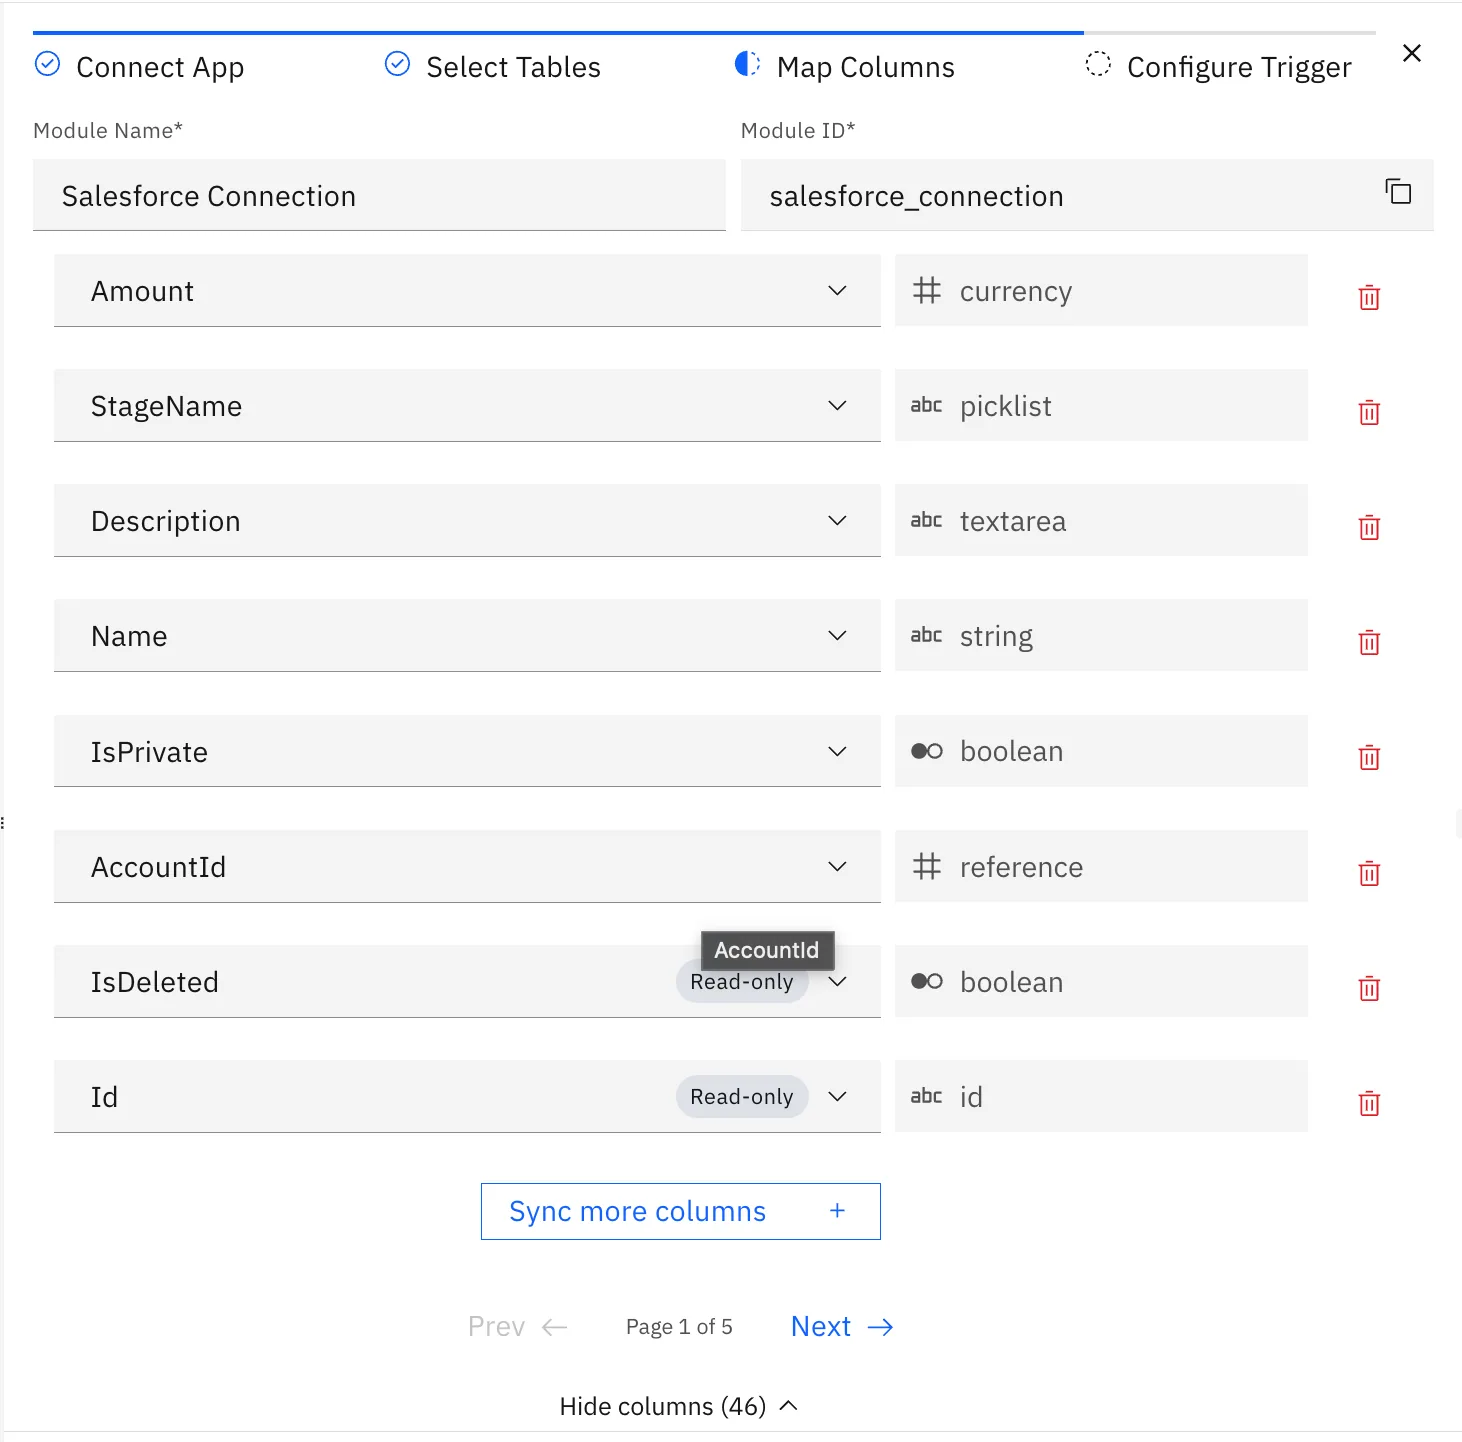Image resolution: width=1462 pixels, height=1442 pixels.
Task: Click the string type field
Action: tap(1101, 635)
